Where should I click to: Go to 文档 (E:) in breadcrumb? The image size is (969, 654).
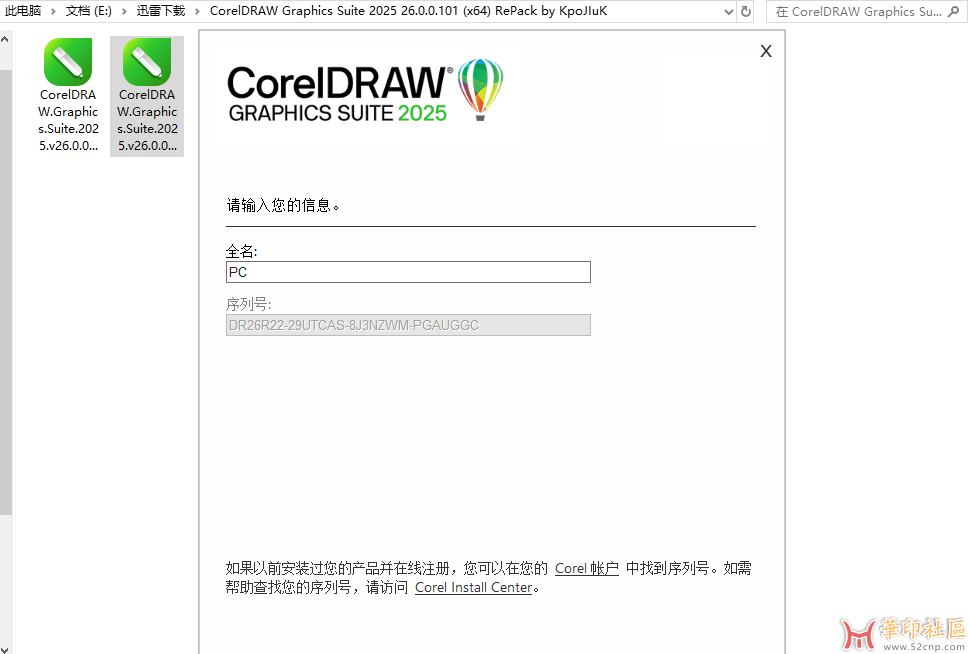(x=88, y=11)
